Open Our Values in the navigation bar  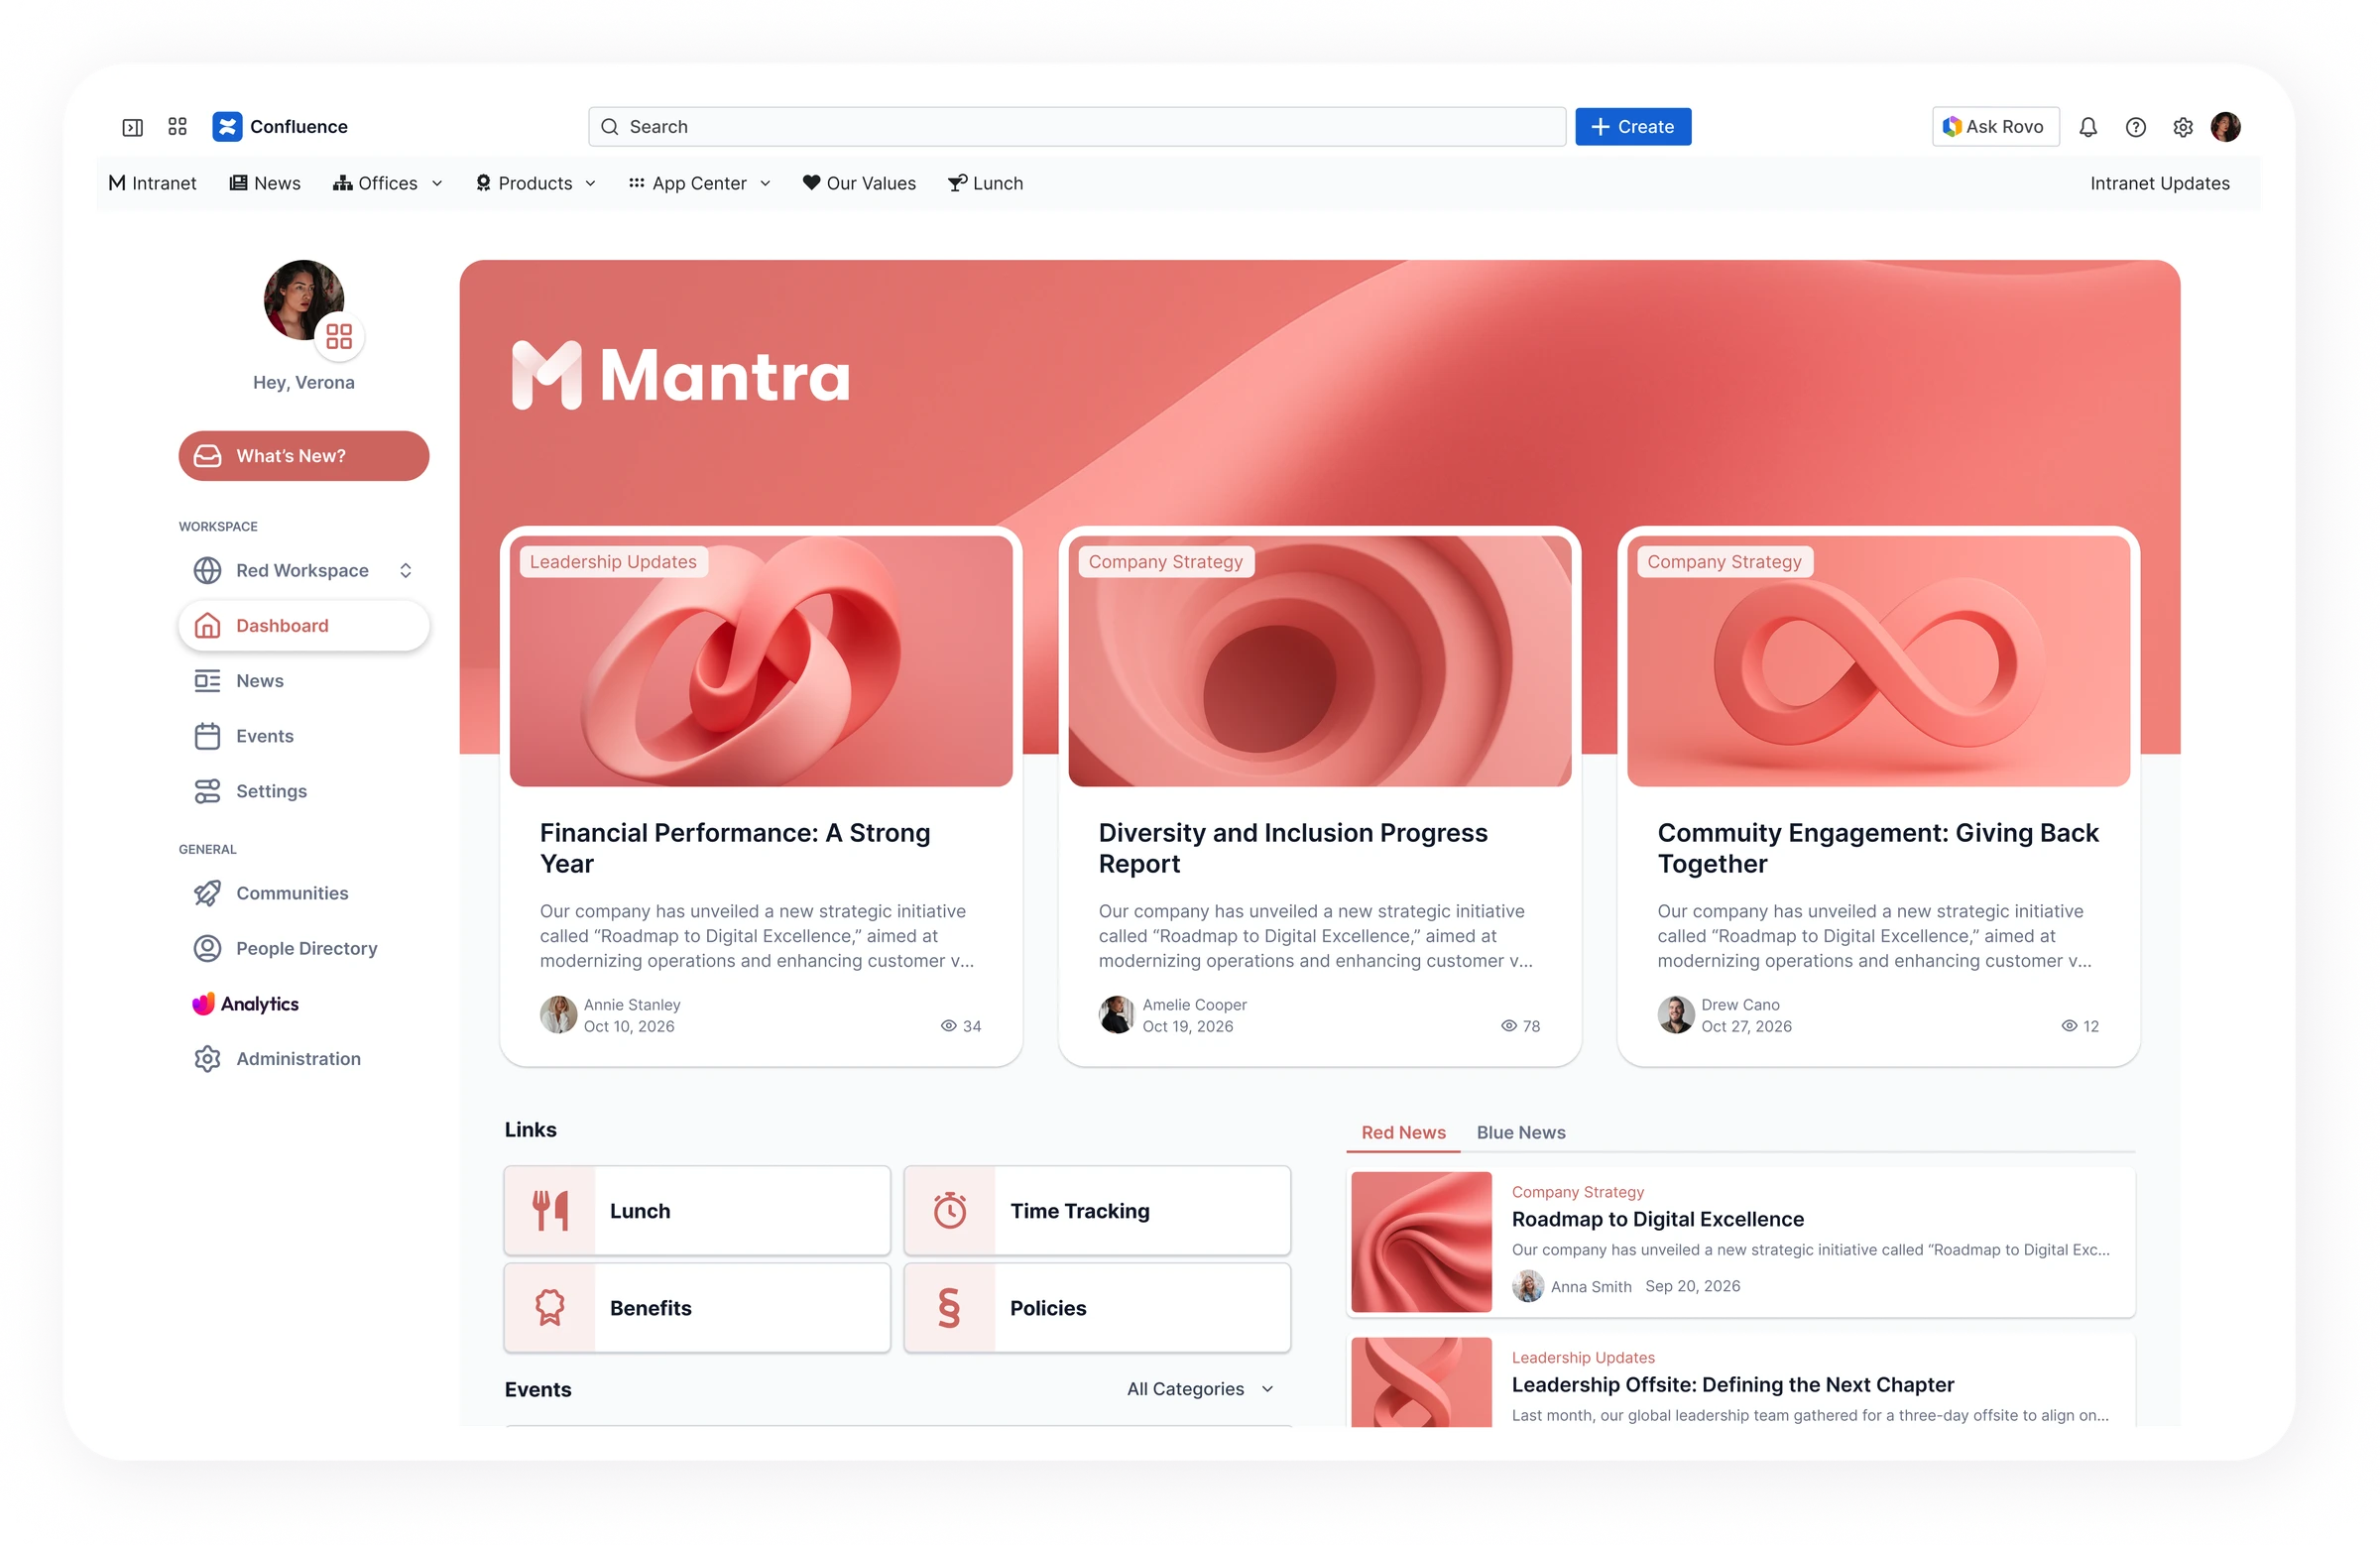click(x=859, y=183)
